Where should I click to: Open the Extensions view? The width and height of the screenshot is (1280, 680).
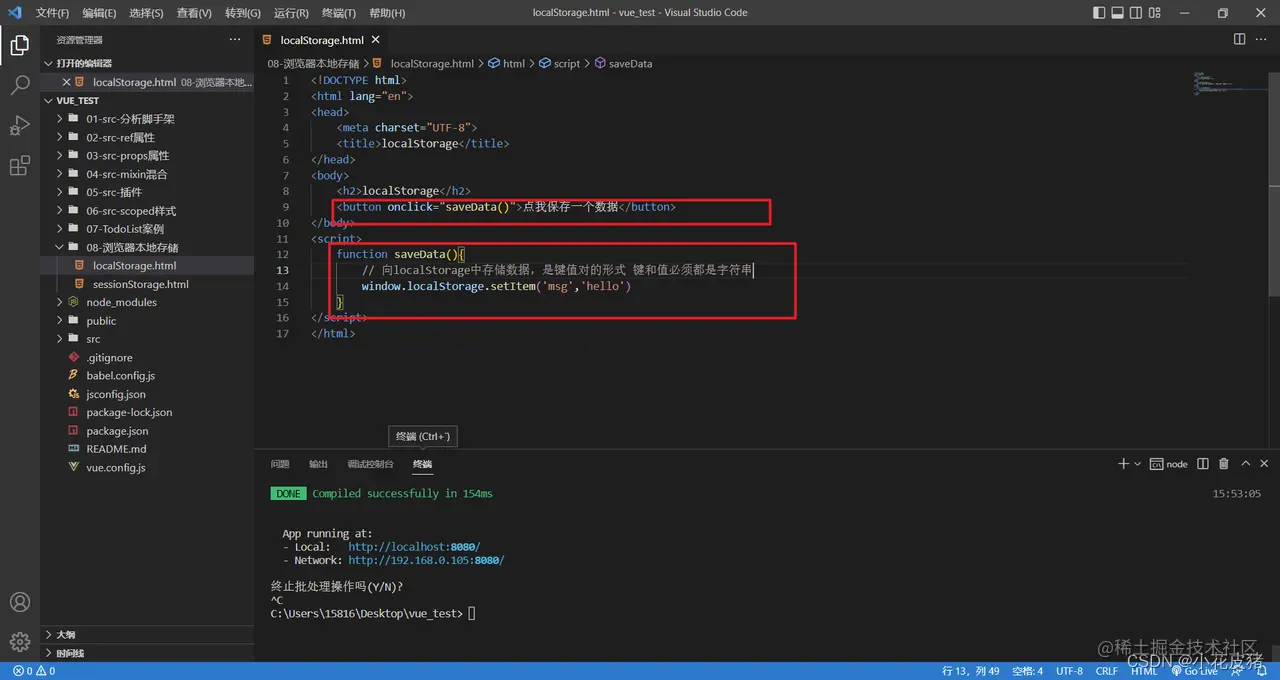point(19,166)
